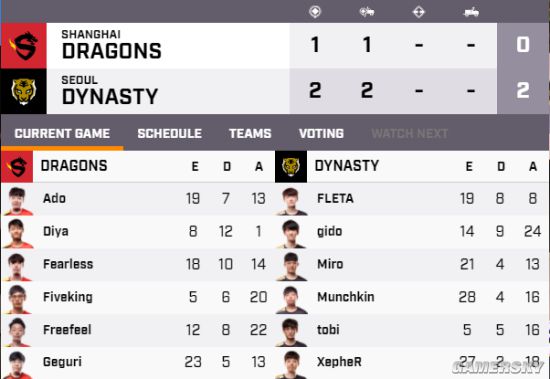
Task: Click FLETA's player portrait
Action: pos(291,201)
